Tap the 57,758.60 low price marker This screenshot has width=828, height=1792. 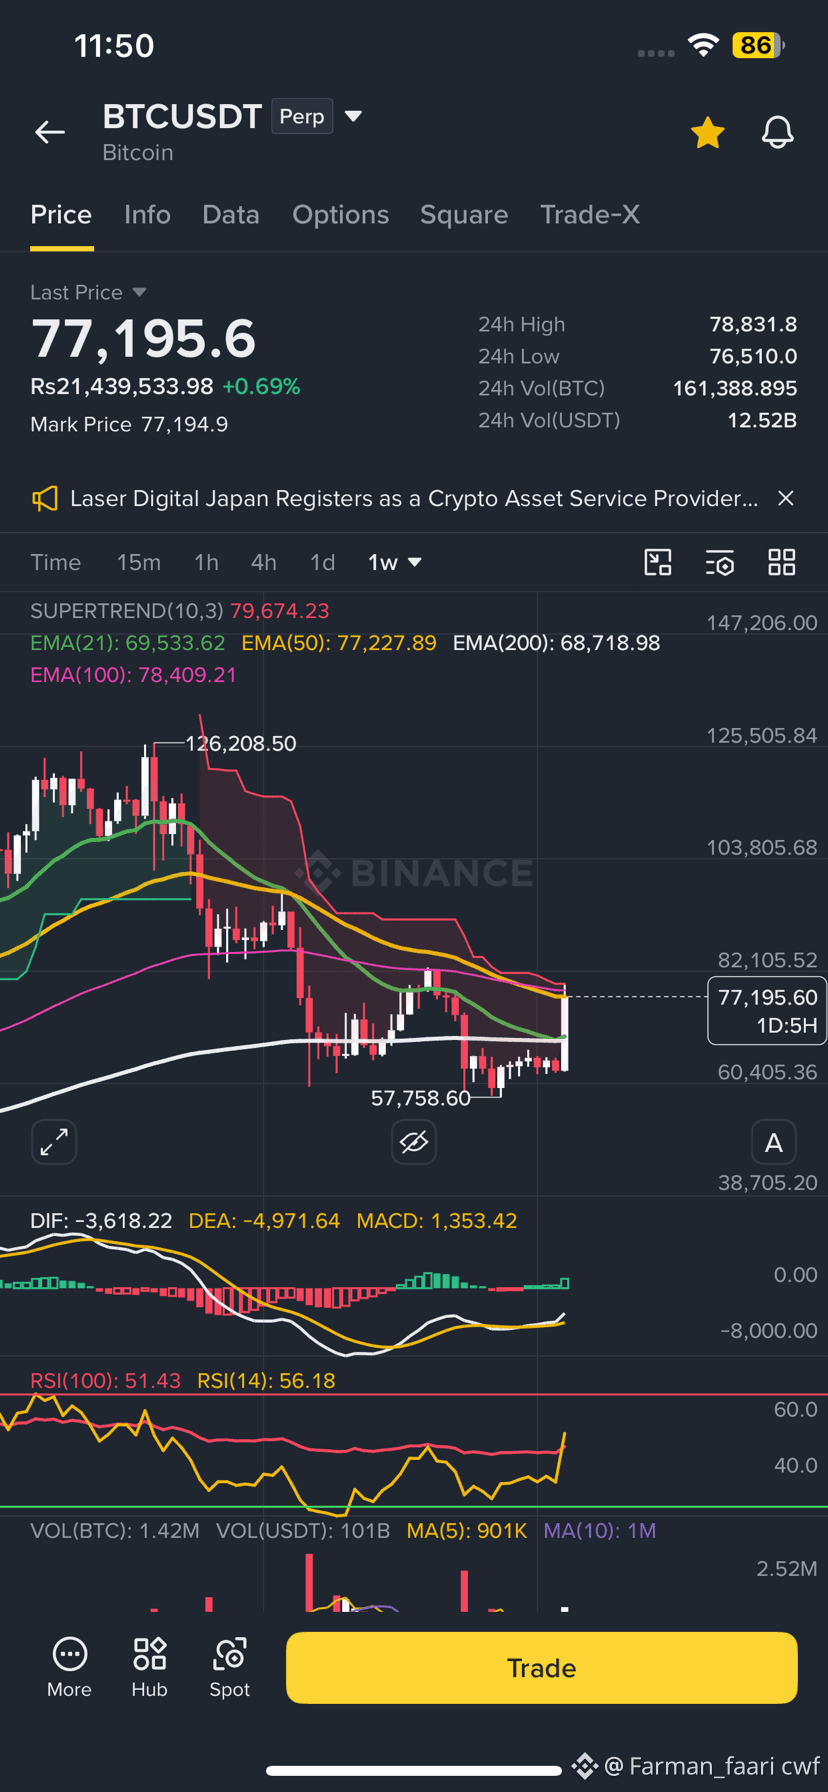click(x=421, y=1098)
